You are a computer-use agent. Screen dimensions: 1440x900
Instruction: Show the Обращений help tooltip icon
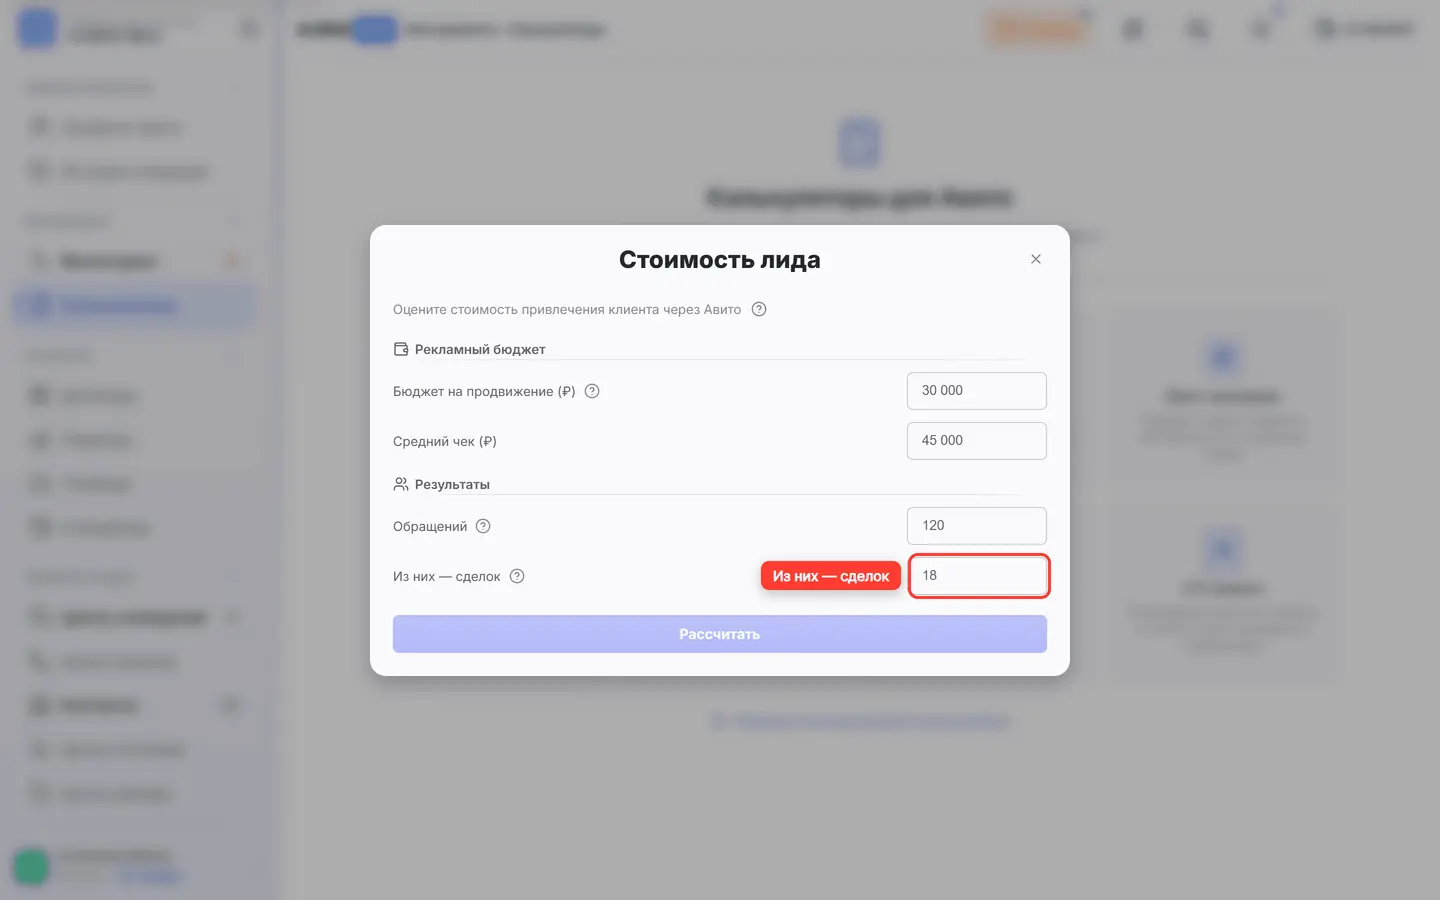tap(483, 526)
